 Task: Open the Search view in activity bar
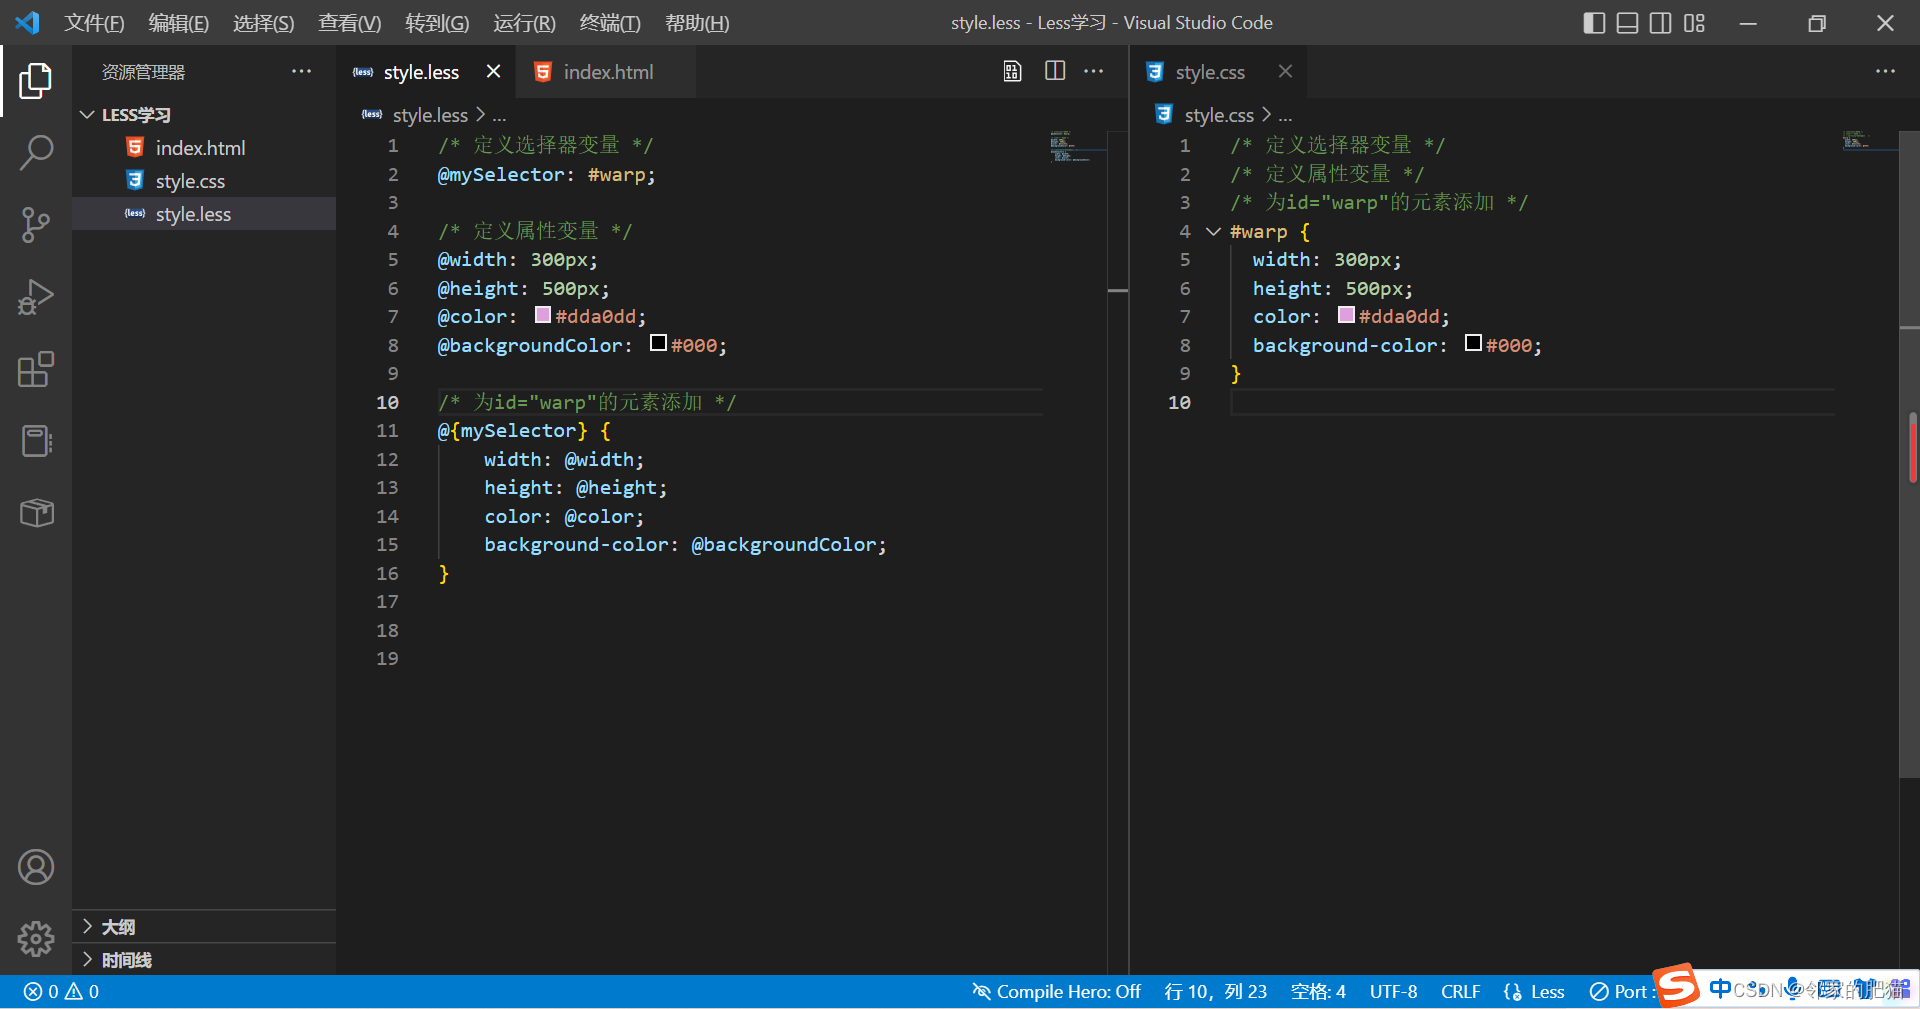[36, 153]
